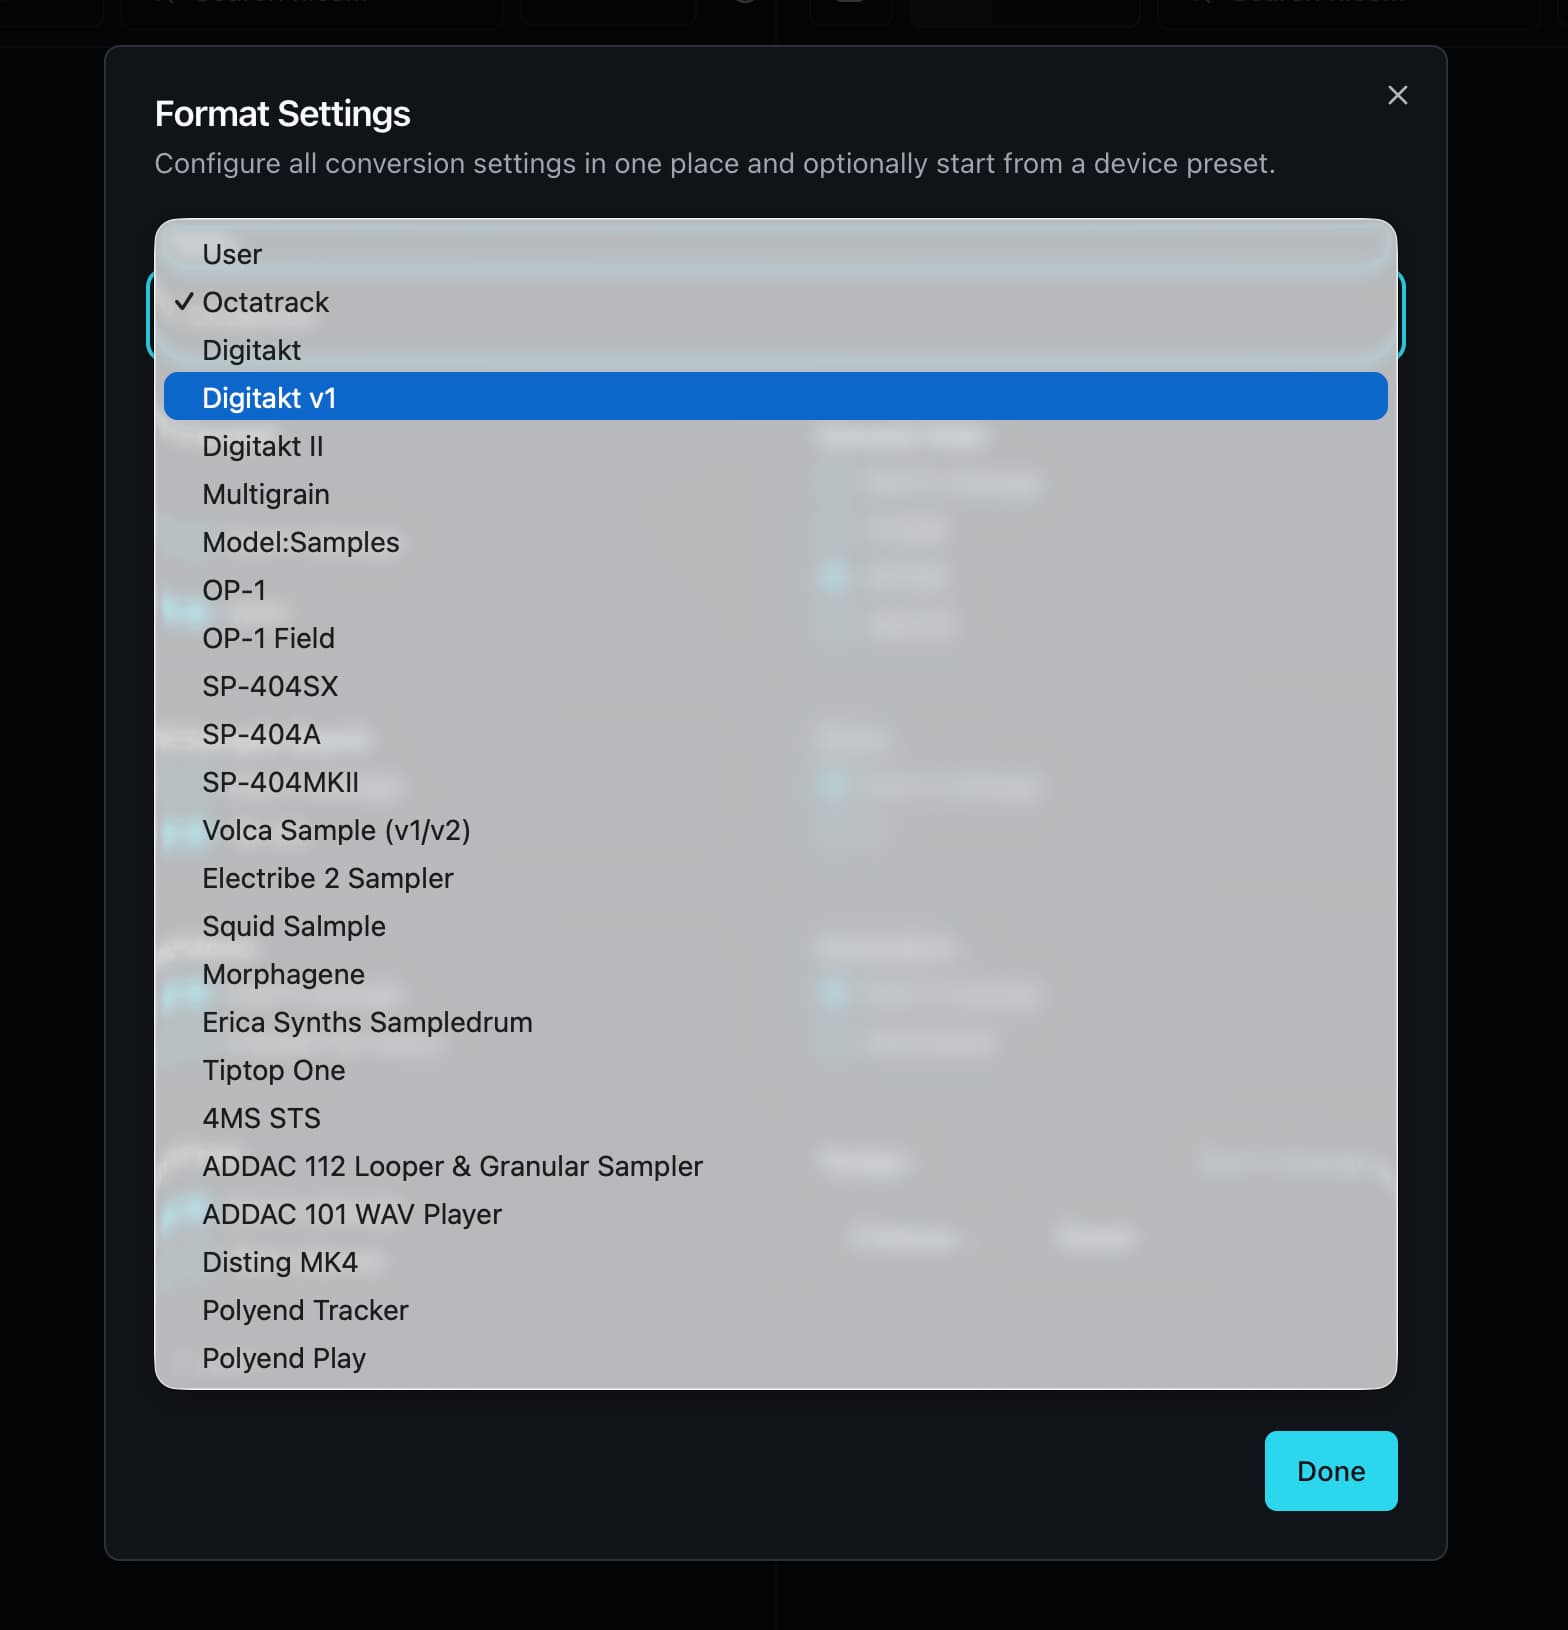
Task: Pick Morphagene from the dropdown list
Action: coord(283,974)
